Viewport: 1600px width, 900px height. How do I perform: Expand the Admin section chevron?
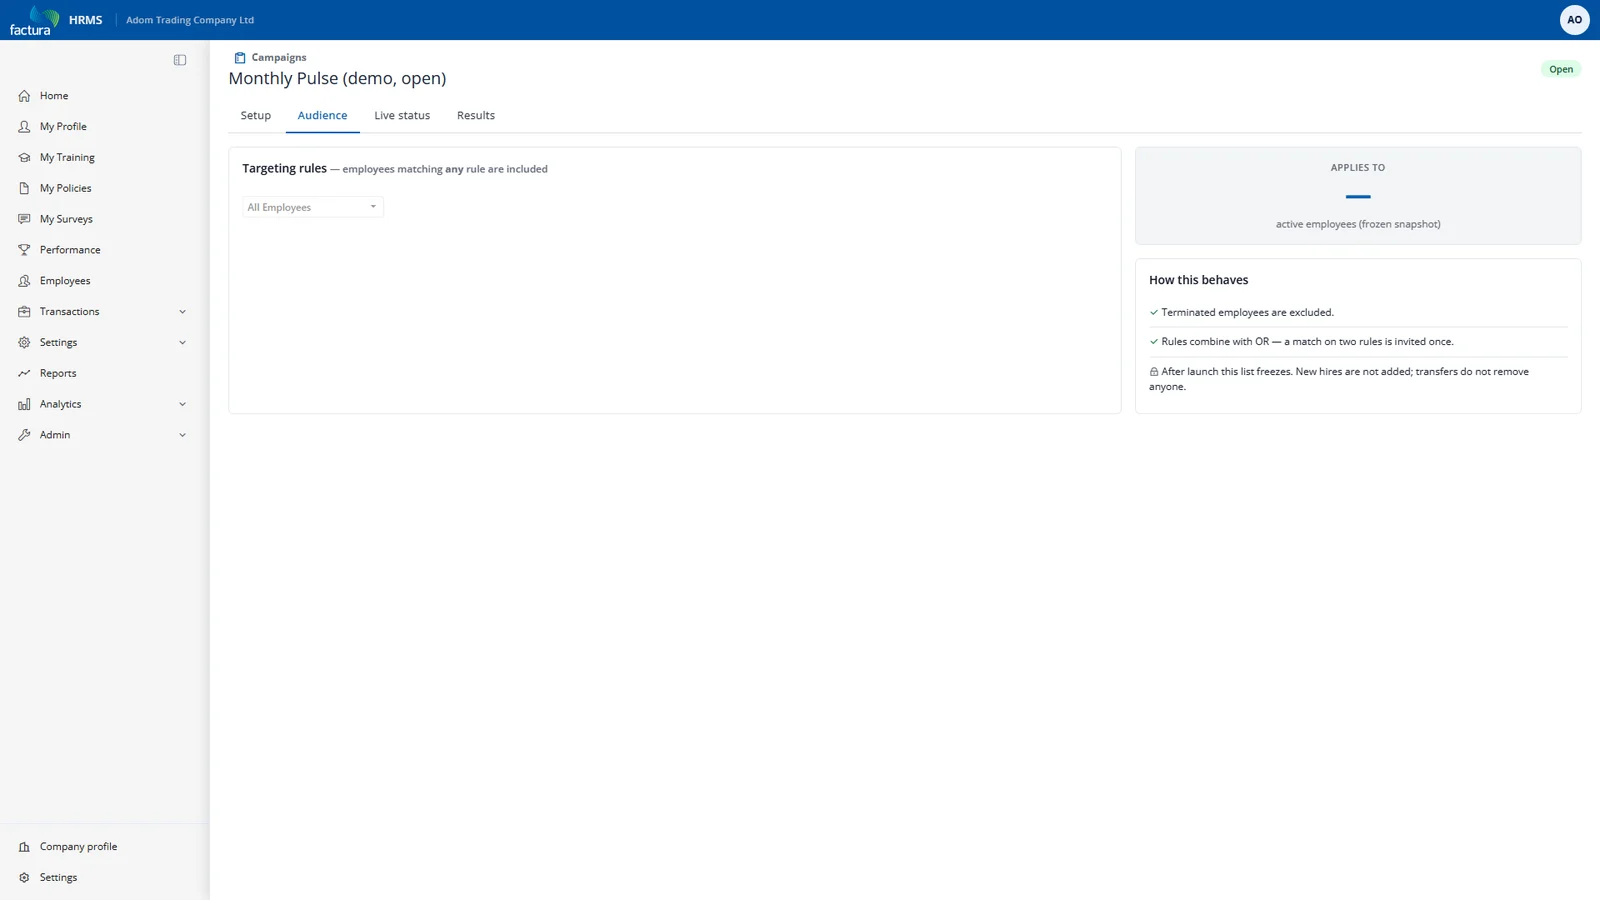182,435
